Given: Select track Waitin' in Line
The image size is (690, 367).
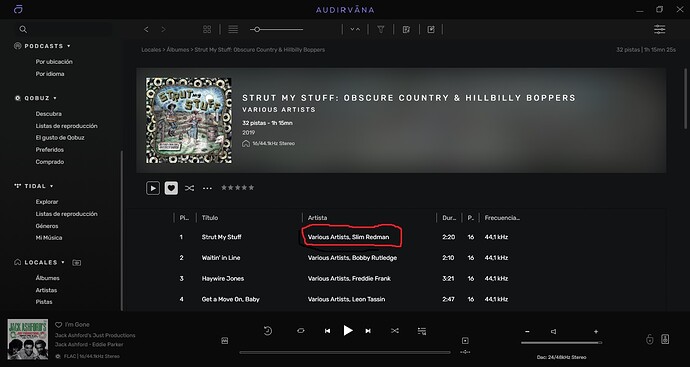Looking at the screenshot, I should pos(221,258).
